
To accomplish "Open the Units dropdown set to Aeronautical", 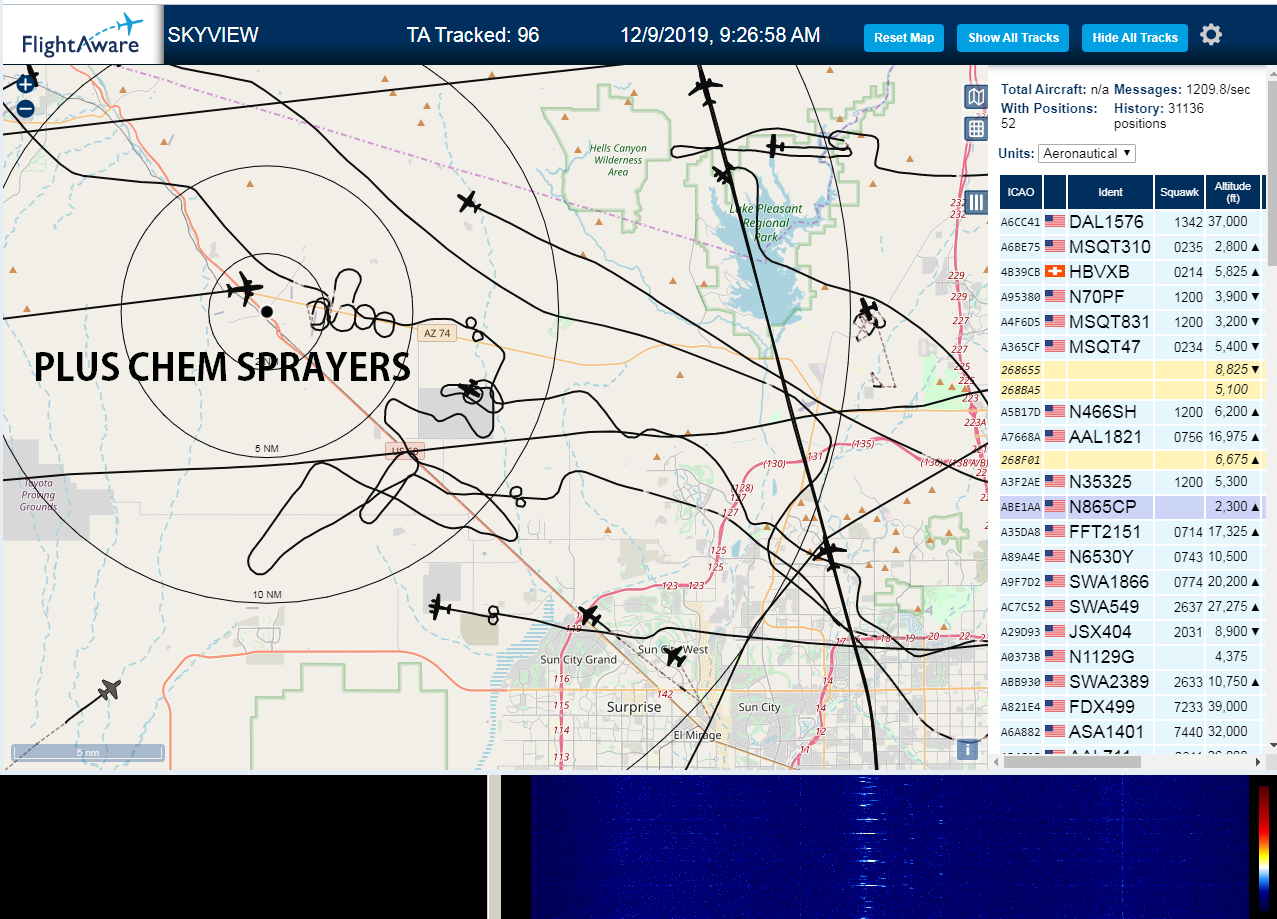I will coord(1087,153).
